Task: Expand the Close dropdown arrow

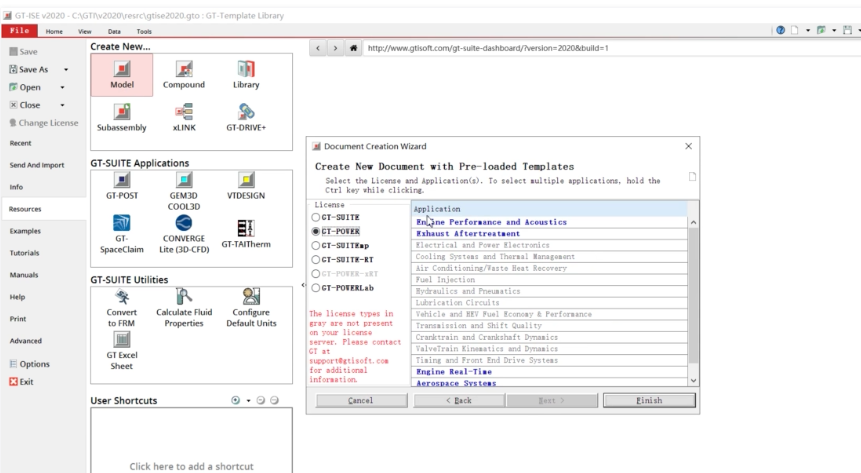Action: 62,105
